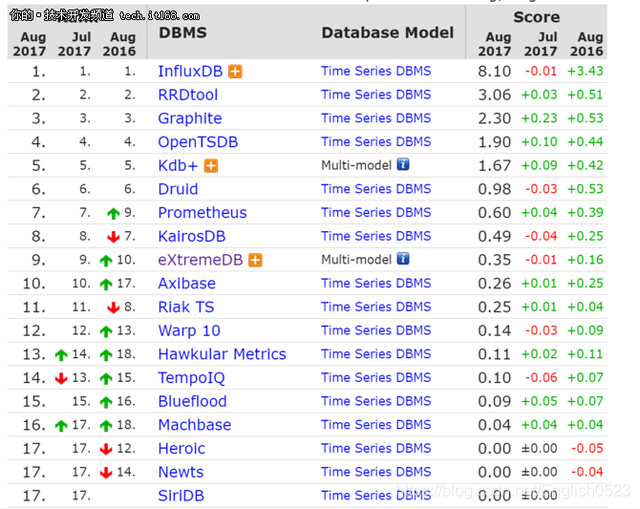Open the Newts link
Viewport: 640px width, 509px height.
[181, 472]
